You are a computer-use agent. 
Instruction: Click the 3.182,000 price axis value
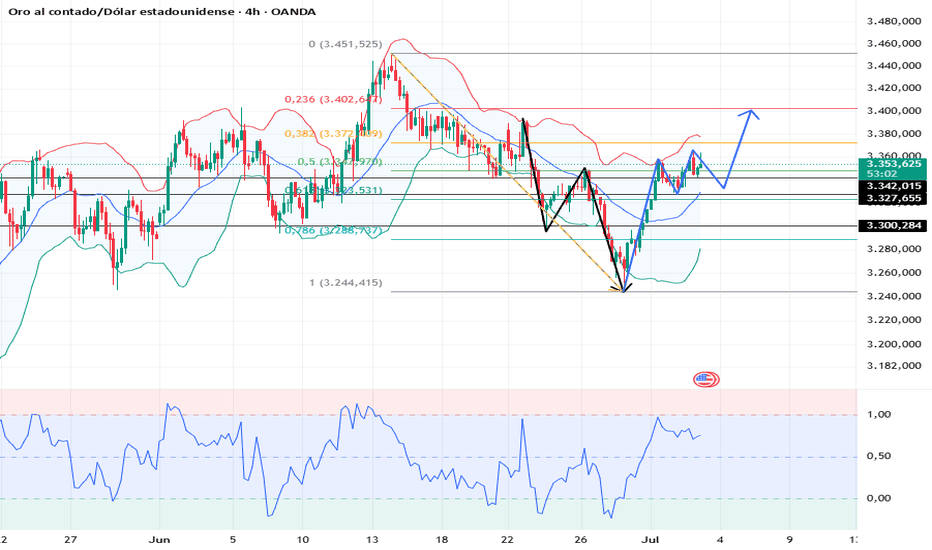coord(894,366)
